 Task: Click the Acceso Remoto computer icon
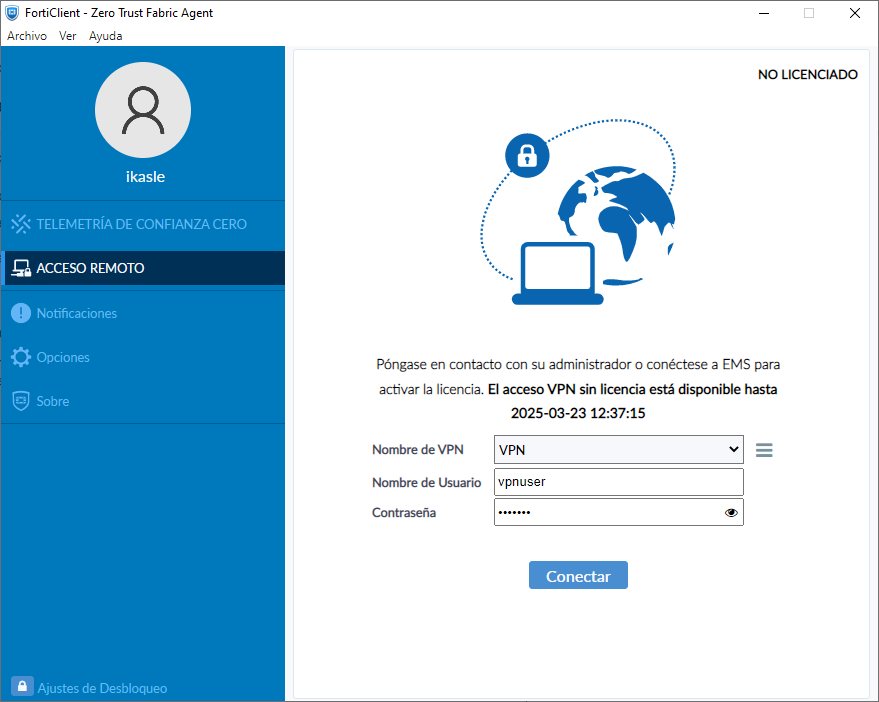21,268
